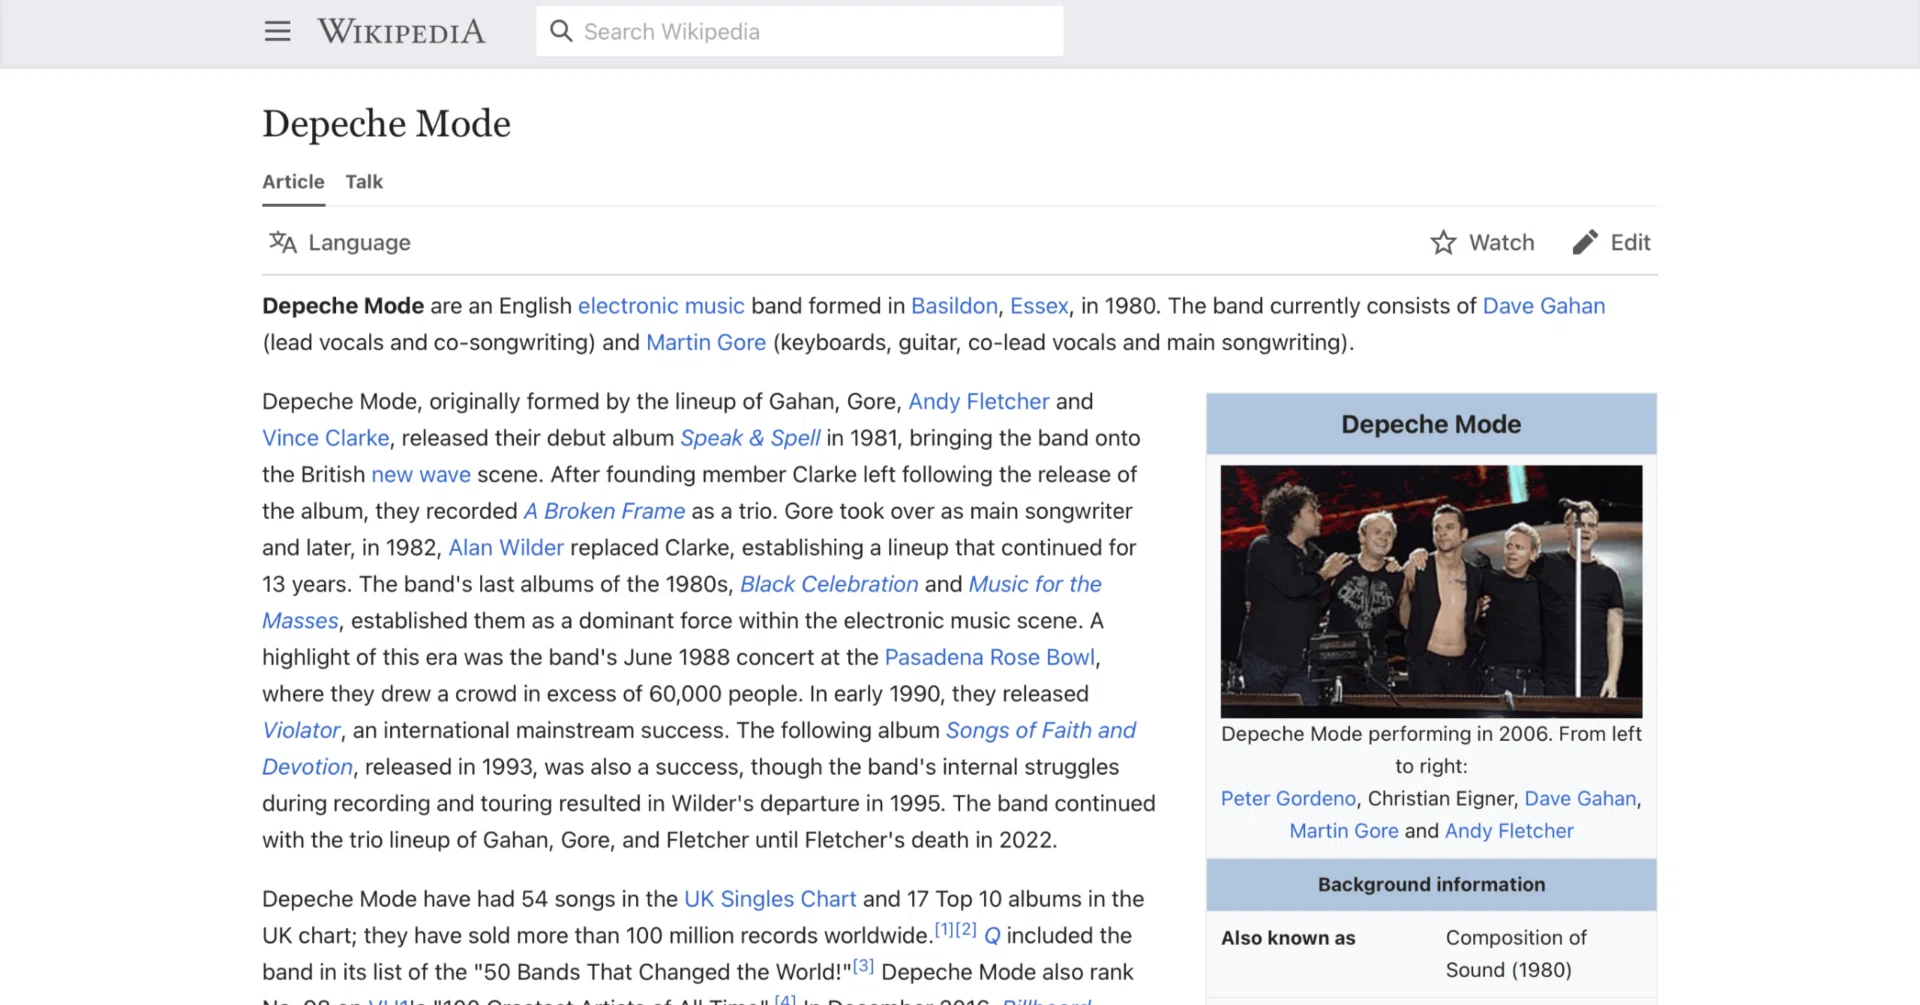1920x1005 pixels.
Task: Open citation reference [3]
Action: pyautogui.click(x=863, y=966)
